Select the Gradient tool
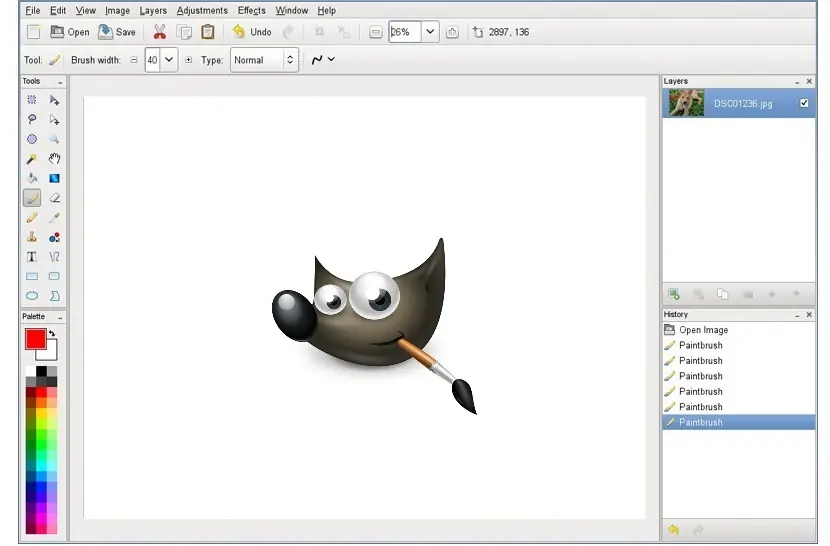 [54, 178]
